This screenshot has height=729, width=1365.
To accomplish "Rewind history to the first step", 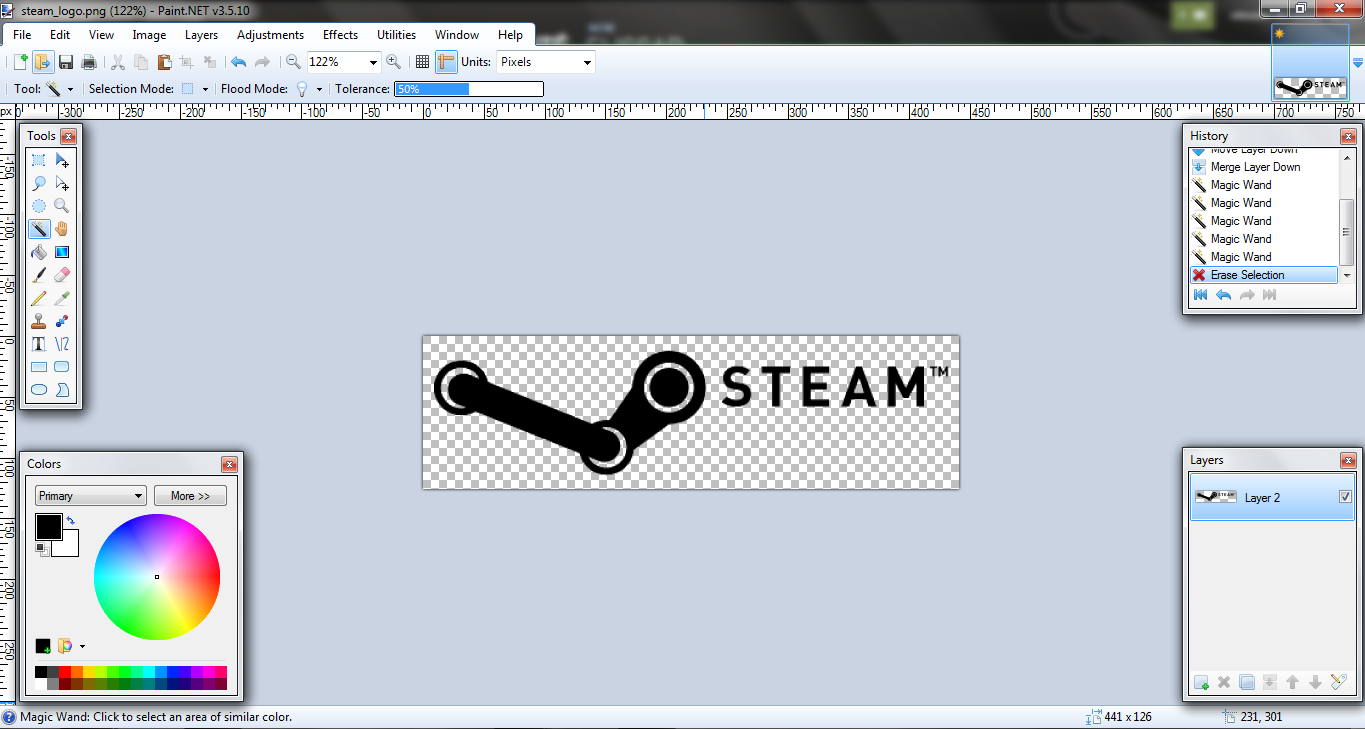I will [x=1200, y=295].
